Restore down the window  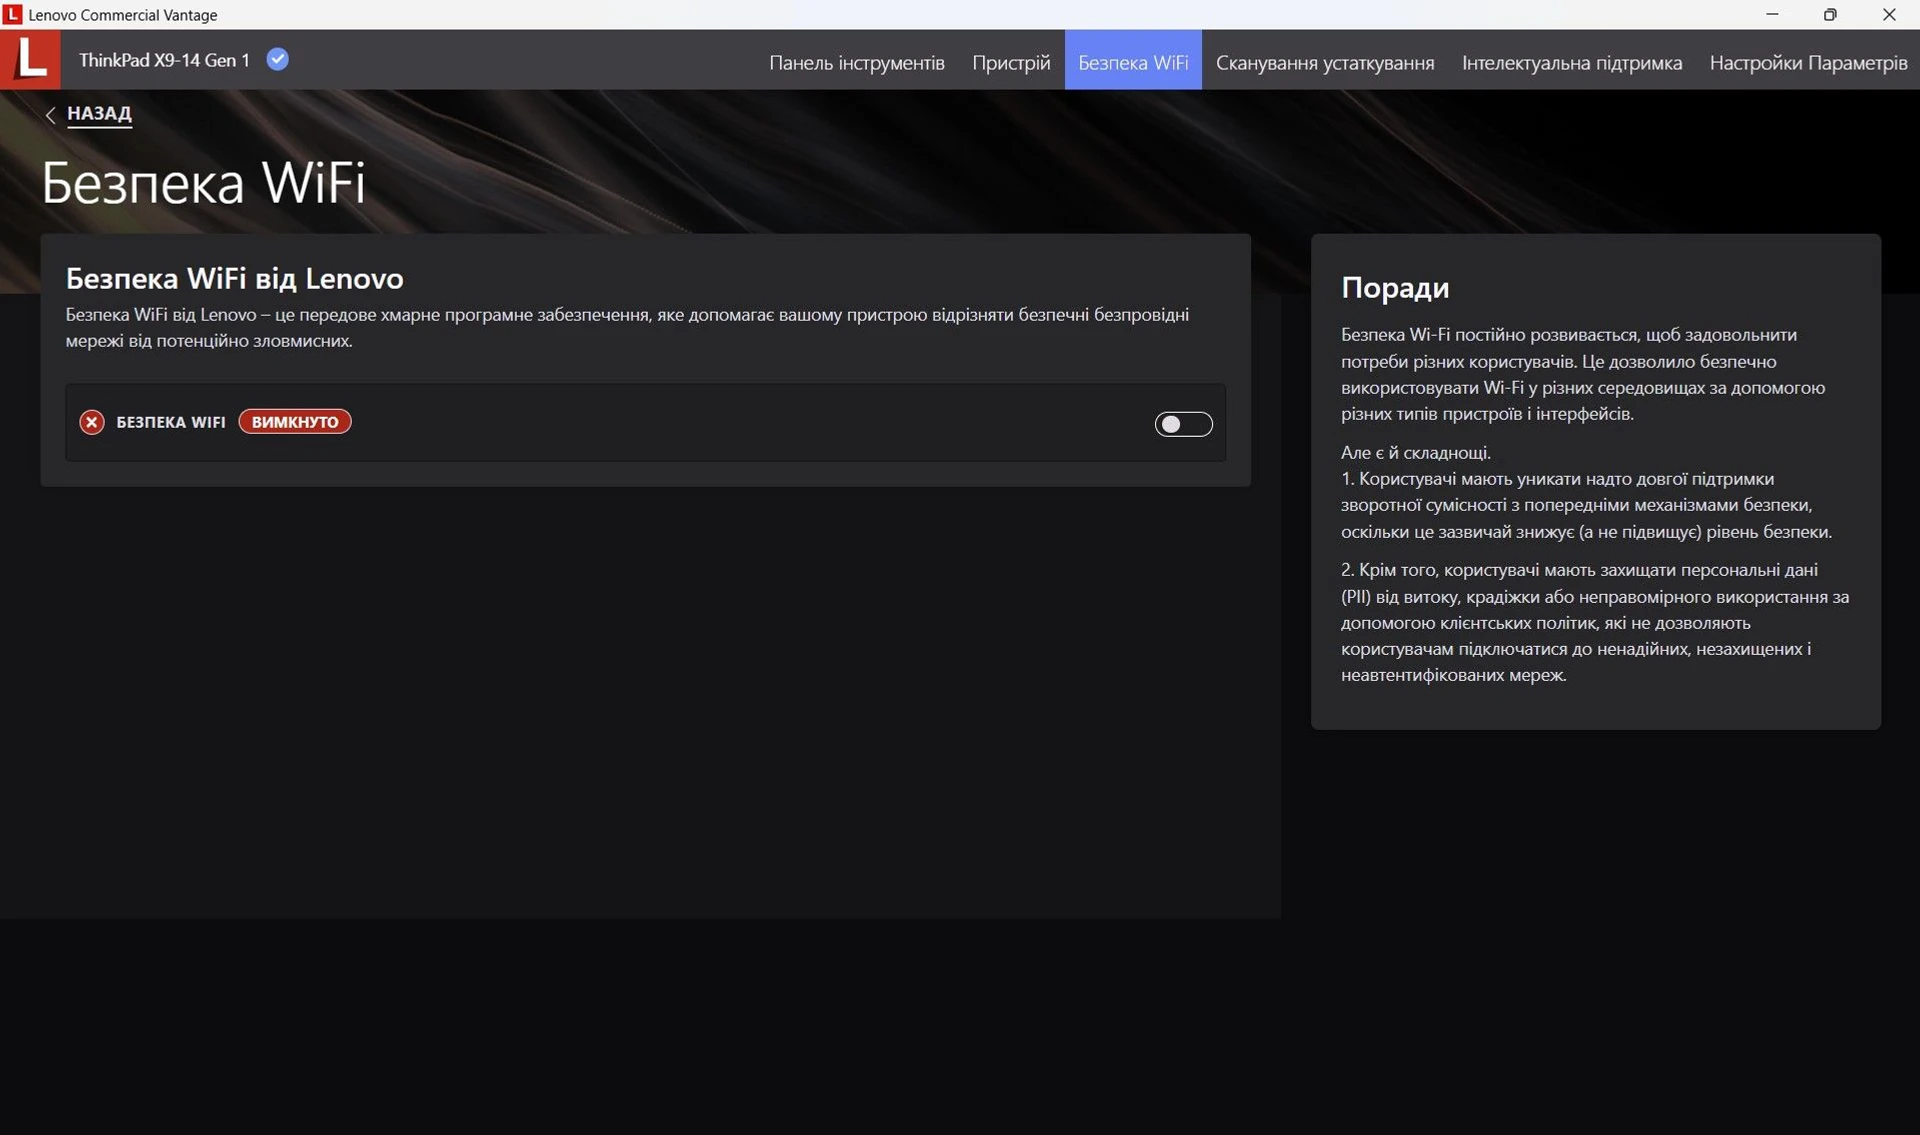point(1830,14)
